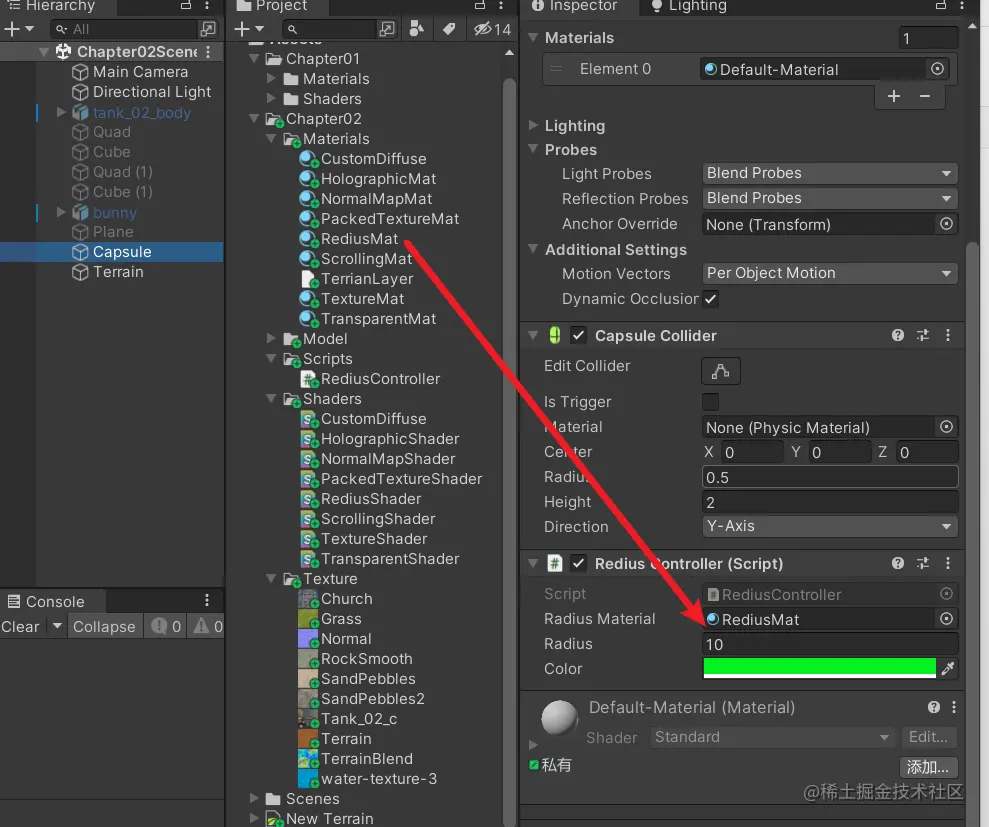Remove material element with minus button
Viewport: 989px width, 827px height.
(x=925, y=96)
